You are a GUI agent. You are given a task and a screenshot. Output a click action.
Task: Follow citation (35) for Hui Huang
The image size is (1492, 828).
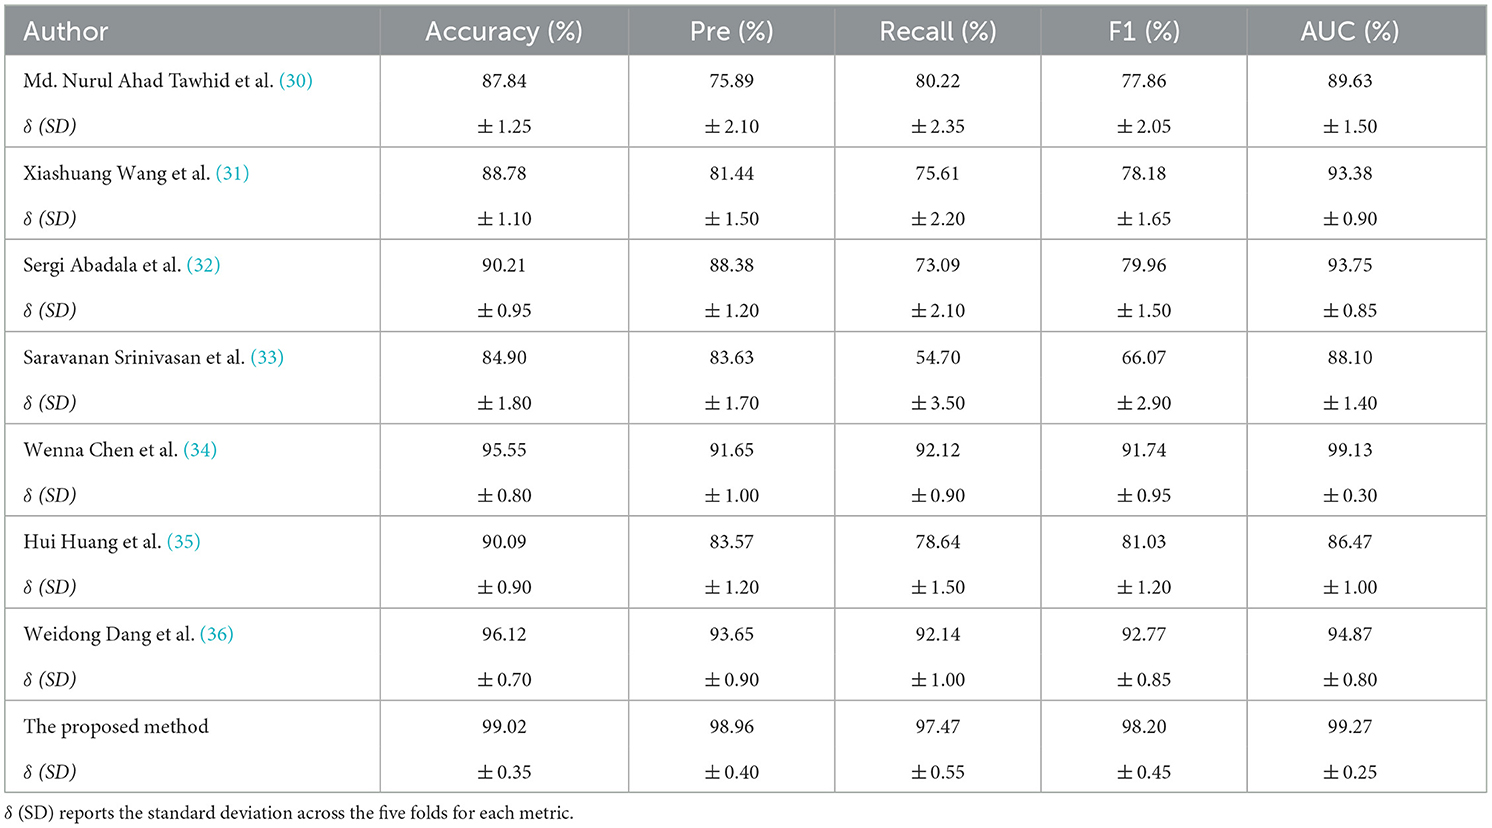183,542
